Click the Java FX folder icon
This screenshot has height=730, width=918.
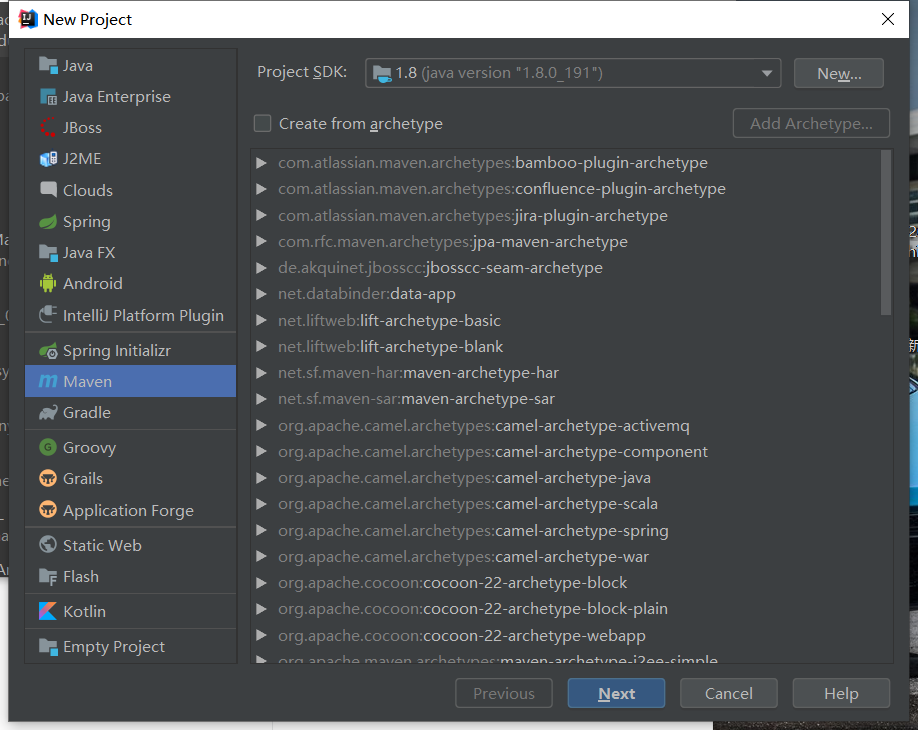coord(48,252)
